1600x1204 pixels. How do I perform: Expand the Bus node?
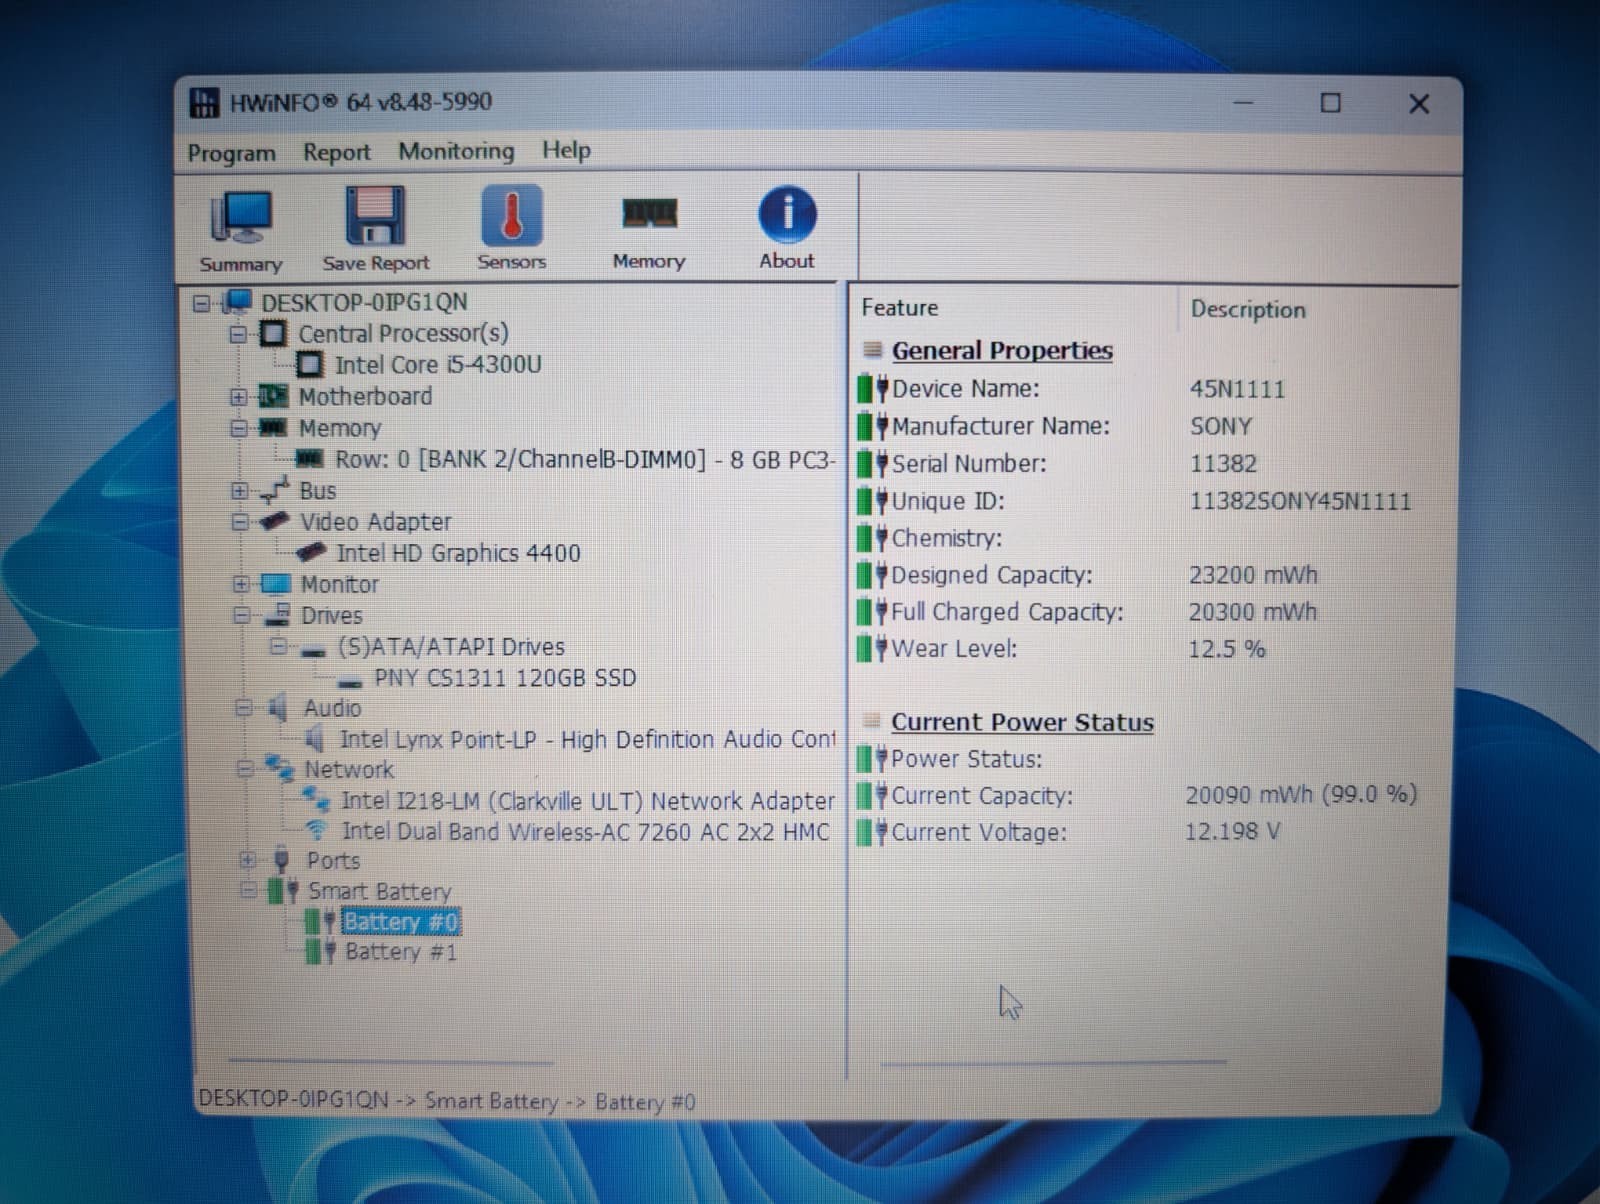point(239,491)
